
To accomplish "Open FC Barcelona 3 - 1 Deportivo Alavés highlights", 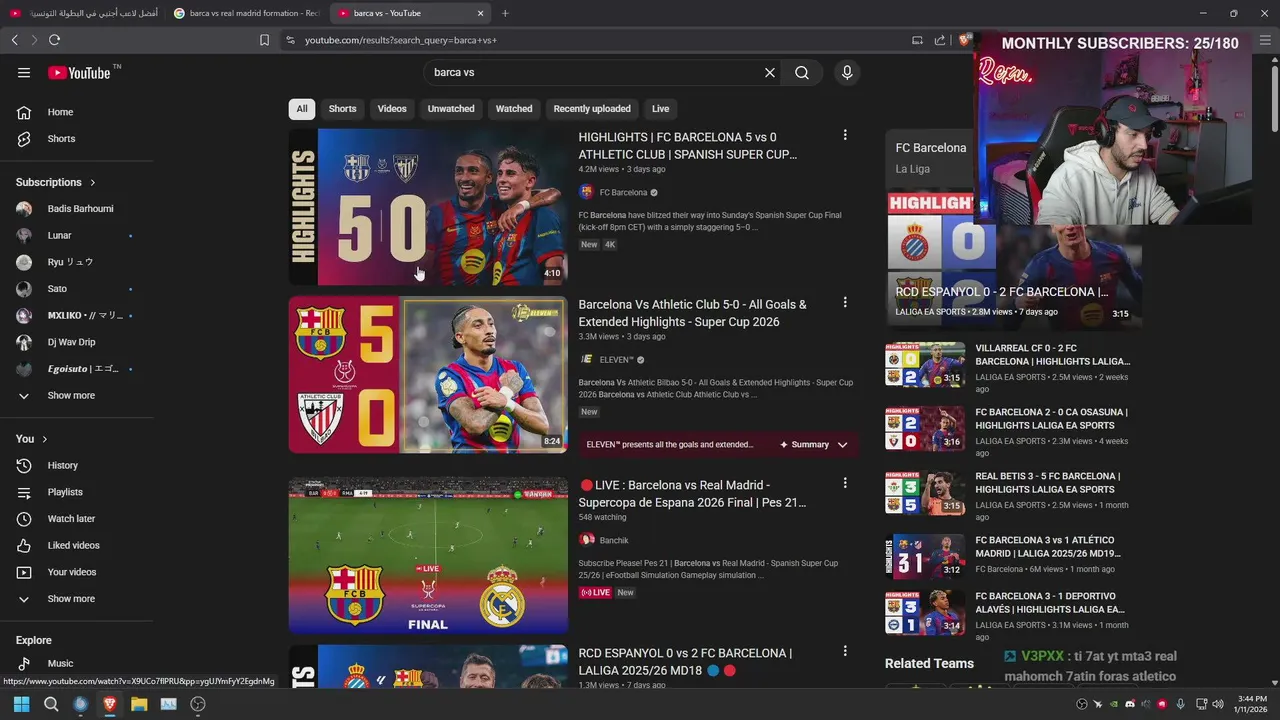I will click(x=1050, y=602).
